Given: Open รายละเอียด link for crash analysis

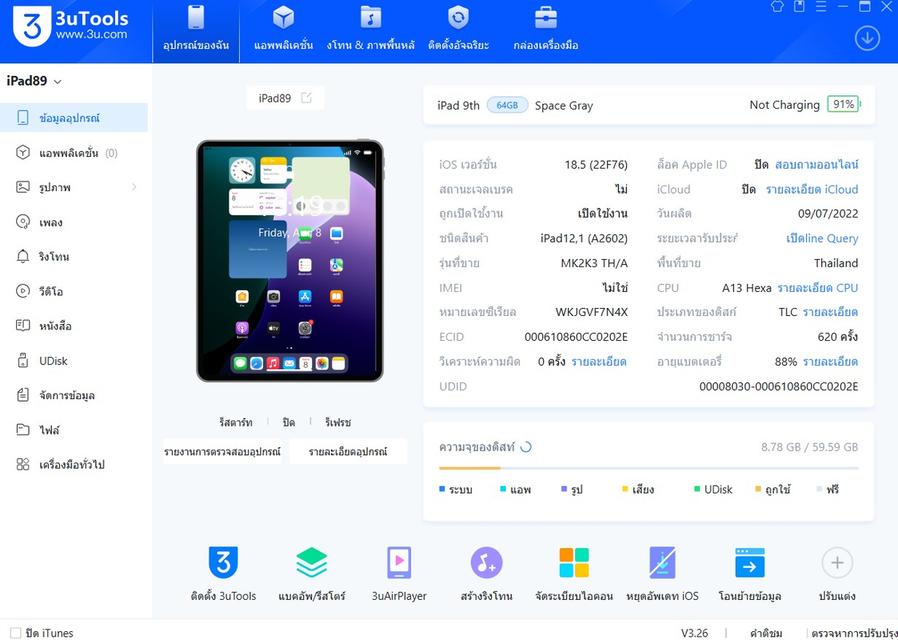Looking at the screenshot, I should 599,362.
